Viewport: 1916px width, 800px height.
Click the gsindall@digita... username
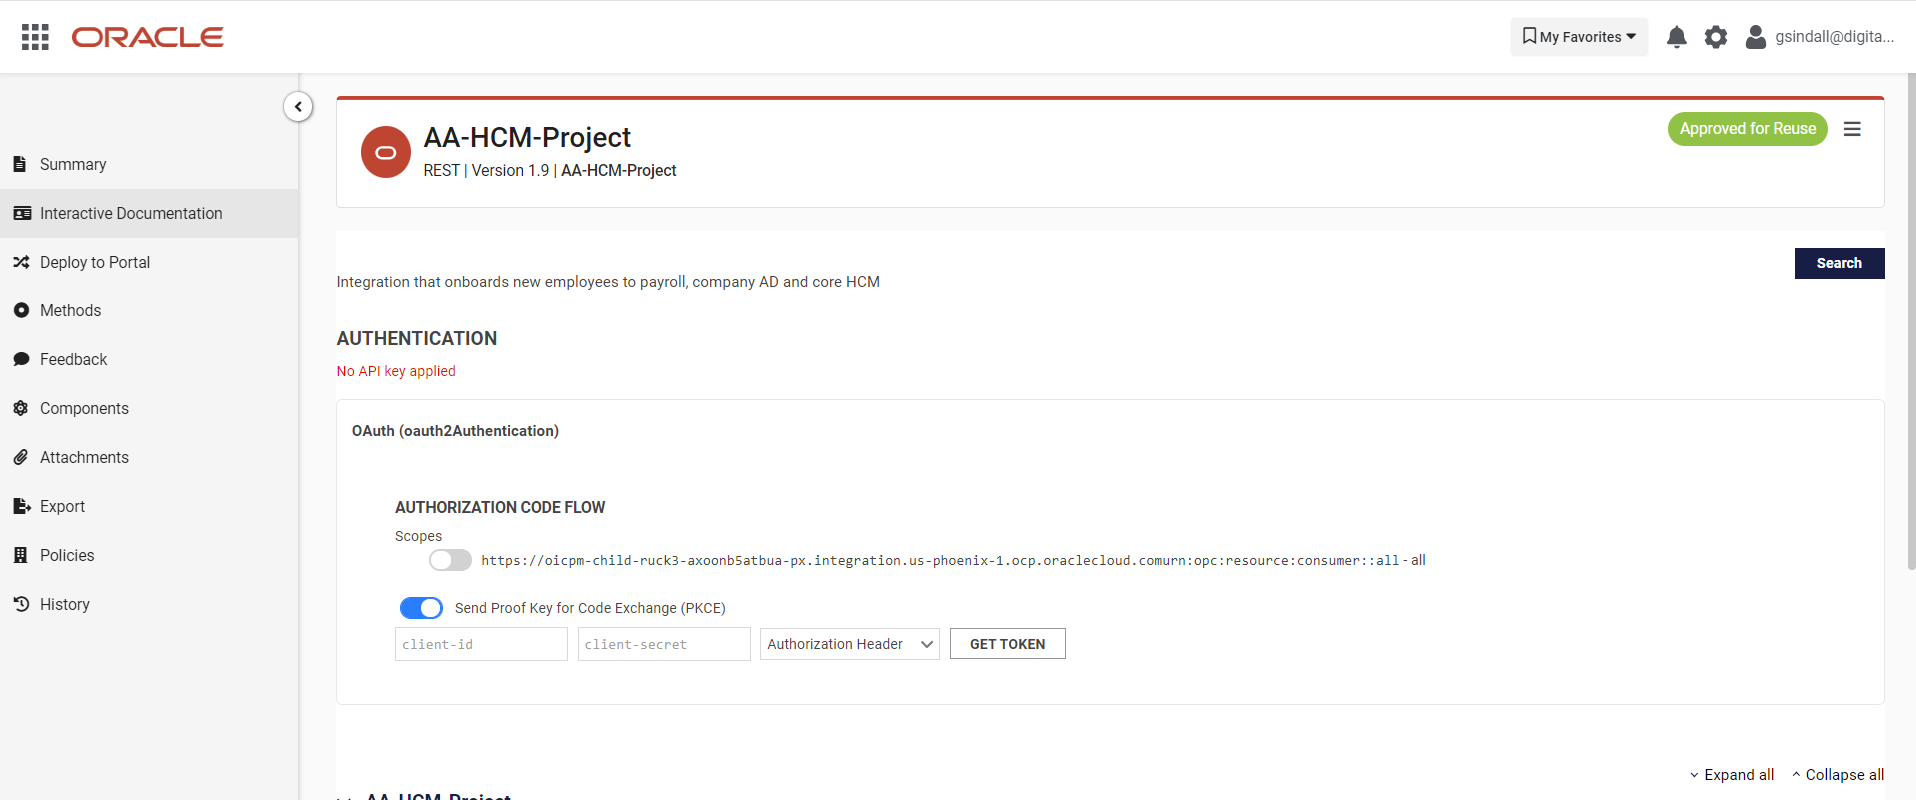(1835, 37)
